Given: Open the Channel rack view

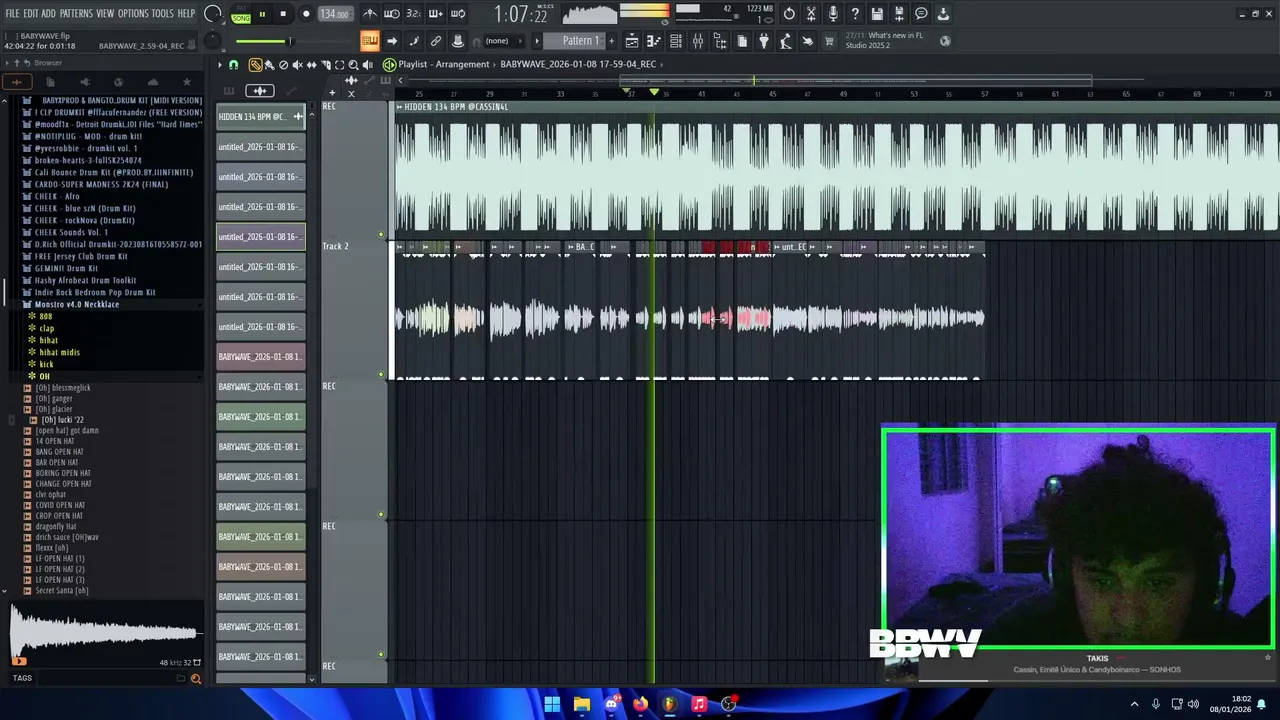Looking at the screenshot, I should pyautogui.click(x=676, y=41).
